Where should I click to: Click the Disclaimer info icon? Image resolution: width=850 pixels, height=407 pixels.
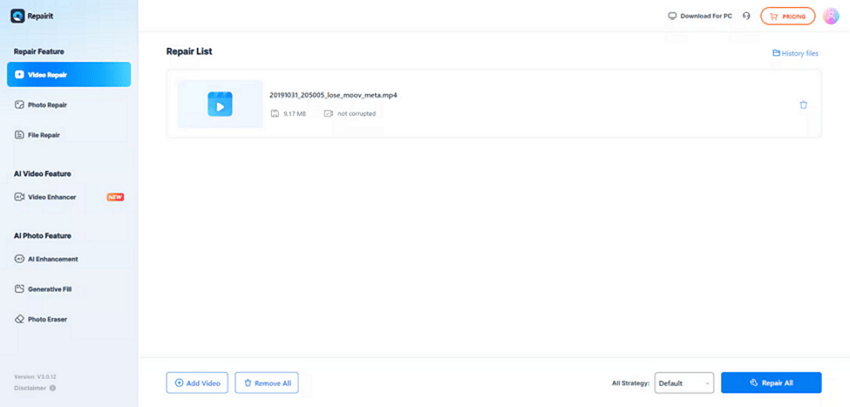coord(52,388)
